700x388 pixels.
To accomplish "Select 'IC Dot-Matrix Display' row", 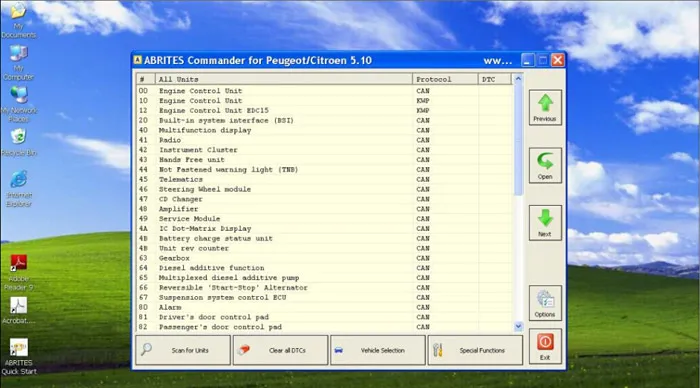I will point(325,228).
